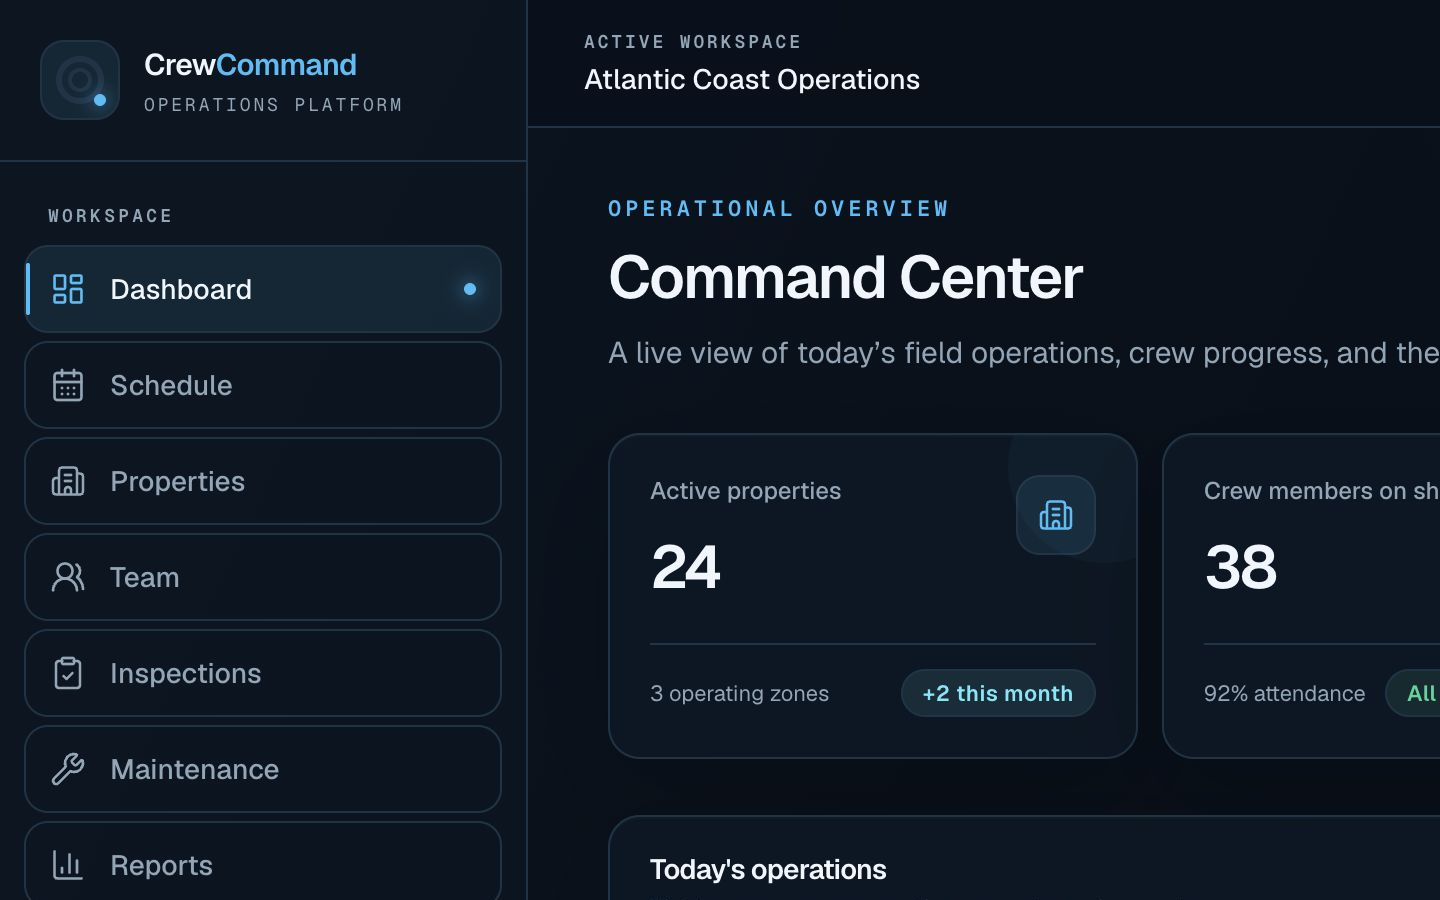1440x900 pixels.
Task: Click the Team people icon
Action: [x=68, y=577]
